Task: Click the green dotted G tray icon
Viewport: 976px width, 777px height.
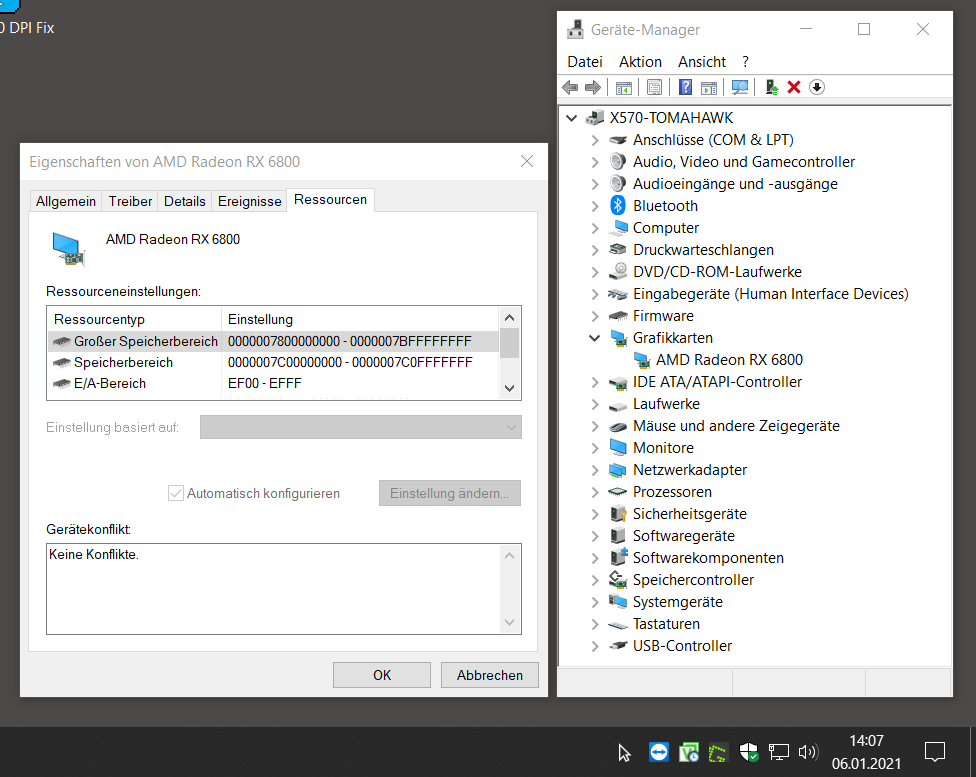Action: [718, 753]
